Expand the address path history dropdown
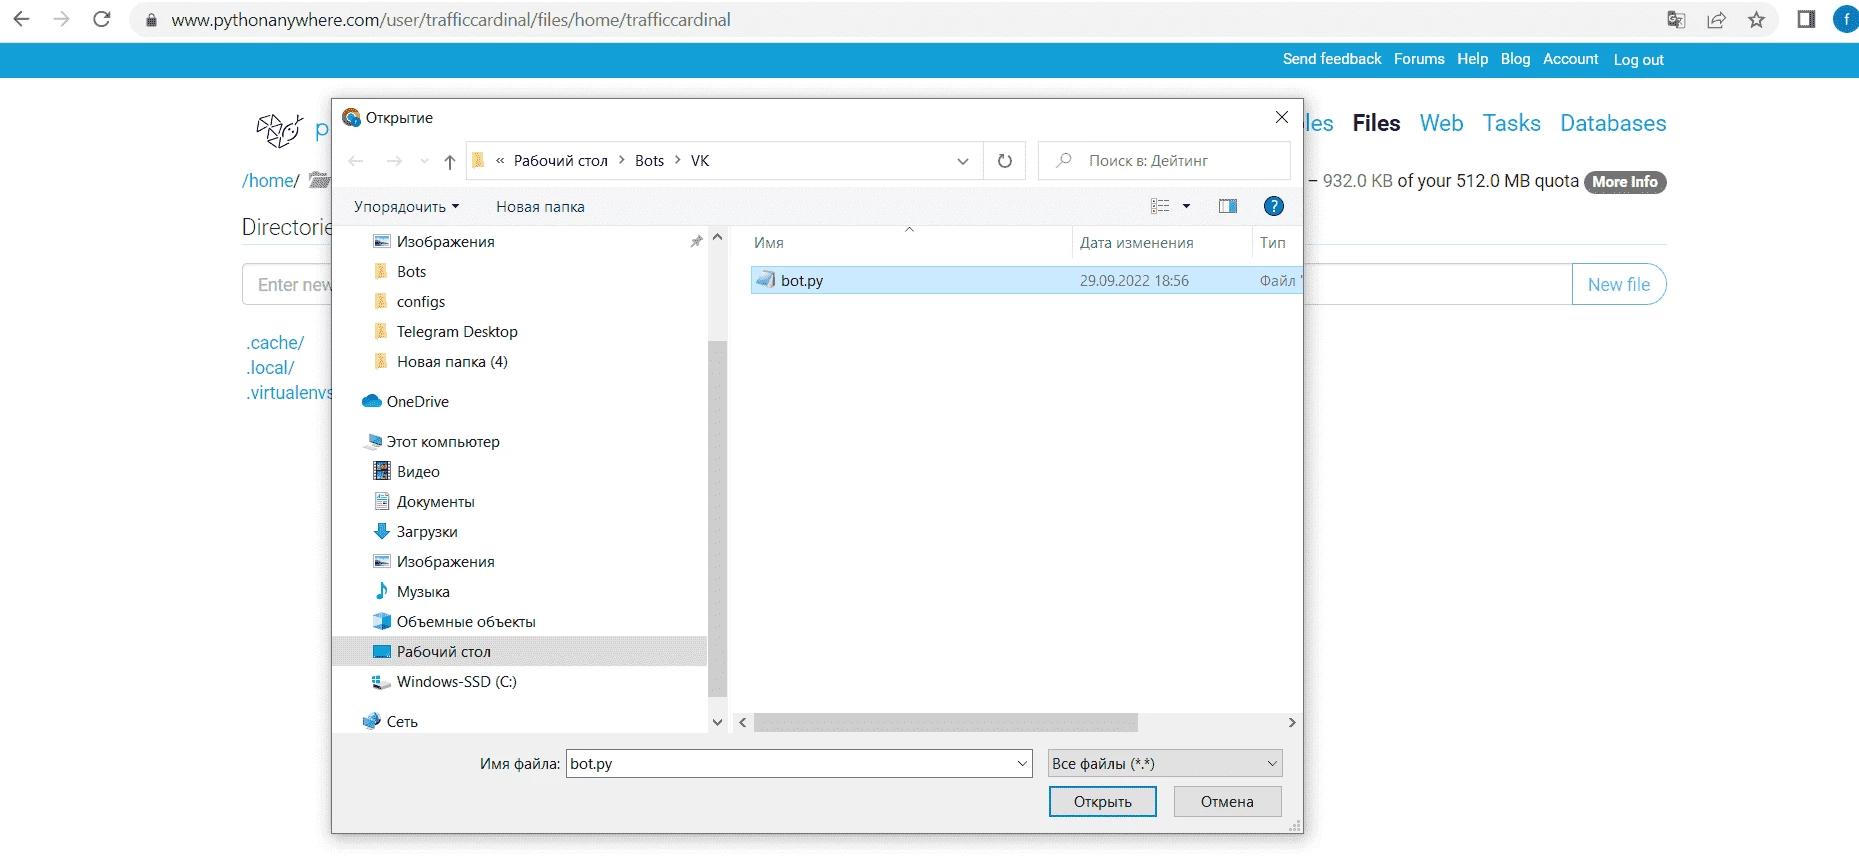This screenshot has width=1859, height=862. coord(962,161)
